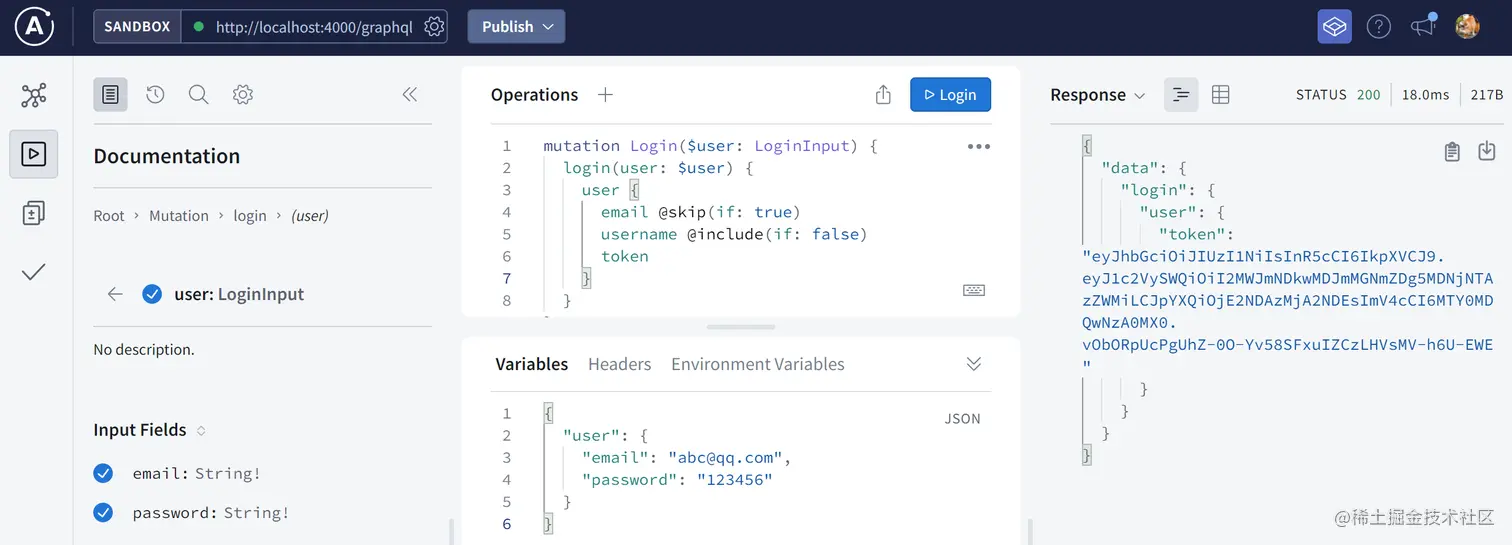Run the Login operation
This screenshot has width=1512, height=545.
tap(950, 95)
